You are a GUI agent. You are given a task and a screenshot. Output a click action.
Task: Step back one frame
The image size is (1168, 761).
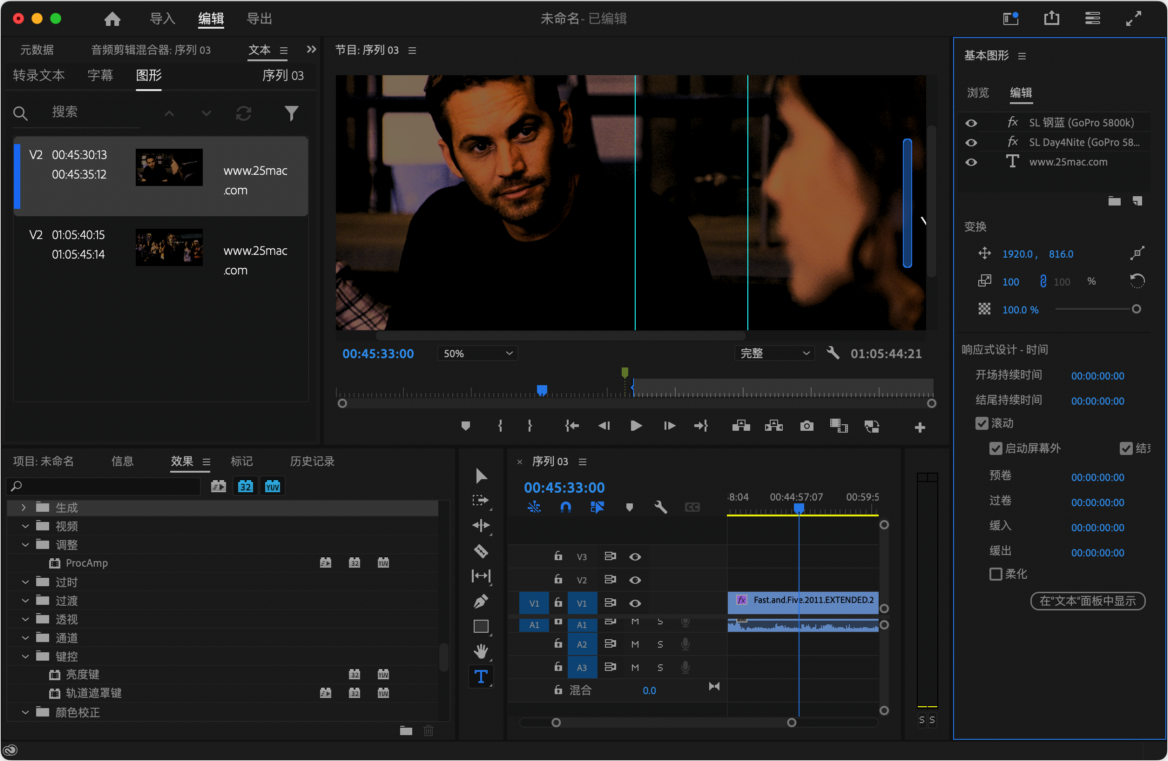tap(603, 426)
